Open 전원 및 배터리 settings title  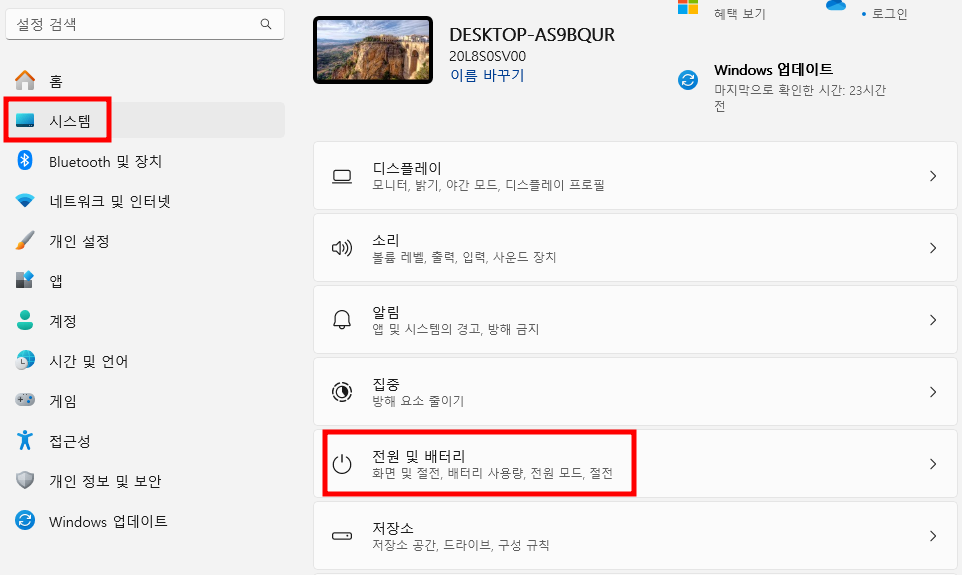pos(418,456)
